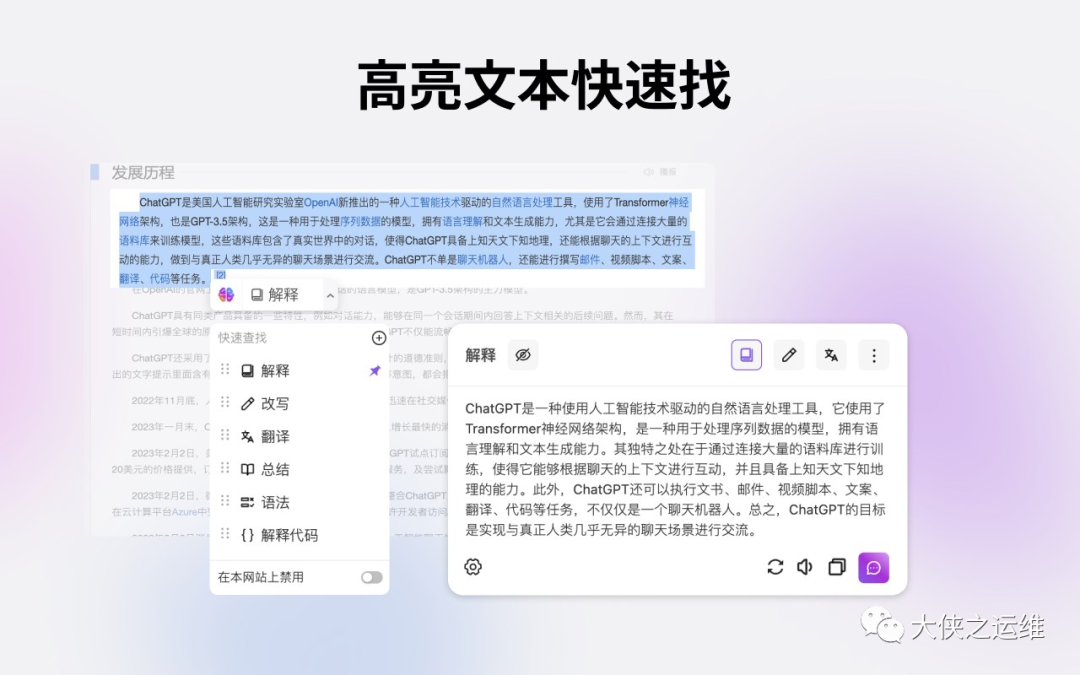This screenshot has height=675, width=1080.
Task: Click the Azure link in background article
Action: tap(185, 512)
